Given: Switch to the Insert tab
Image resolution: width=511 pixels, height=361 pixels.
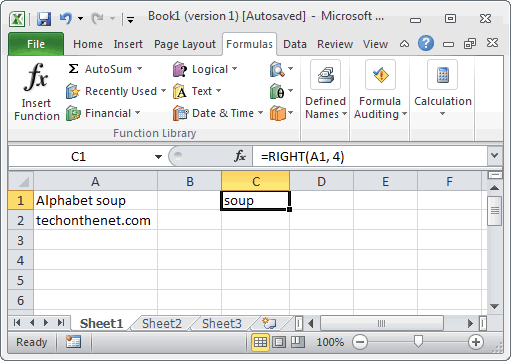Looking at the screenshot, I should point(128,44).
